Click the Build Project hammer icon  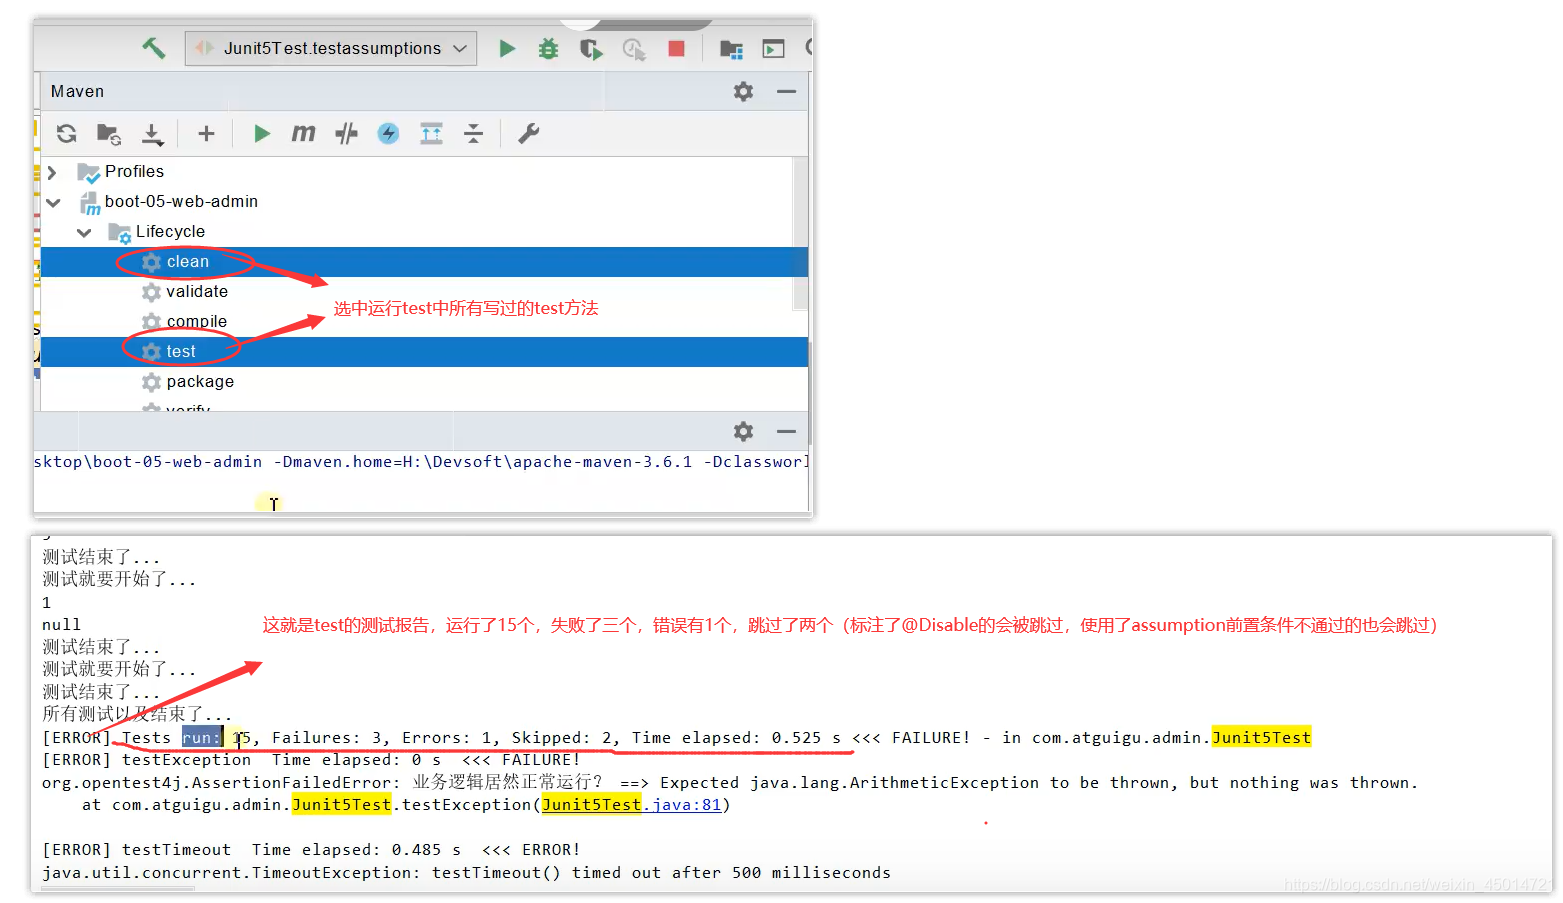pos(153,48)
